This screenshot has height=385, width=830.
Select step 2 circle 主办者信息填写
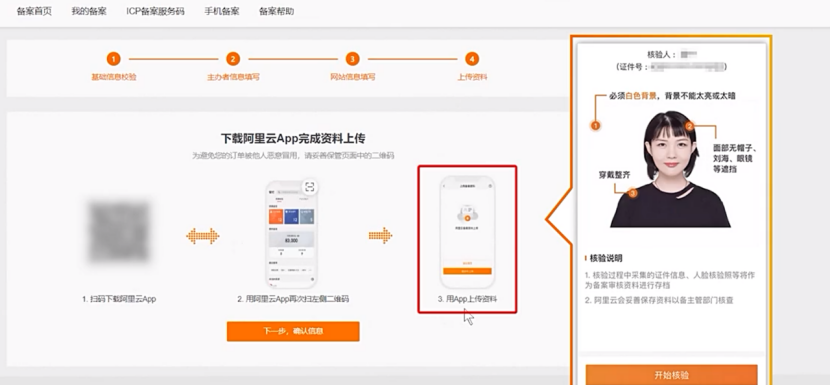pos(233,59)
